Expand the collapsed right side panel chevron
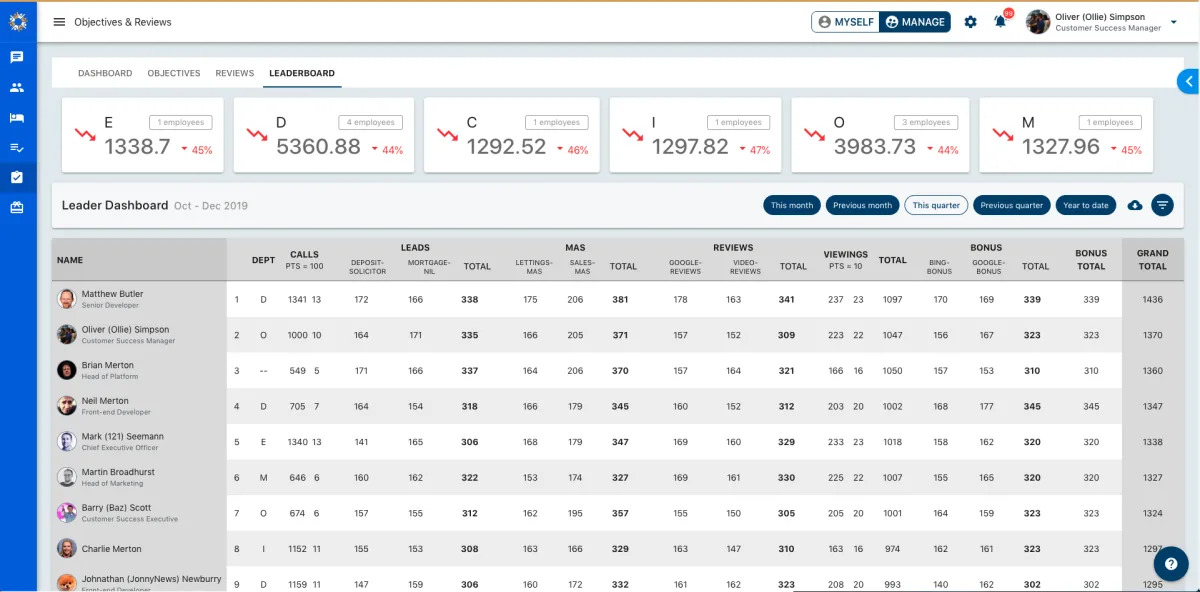The height and width of the screenshot is (592, 1200). click(x=1188, y=81)
